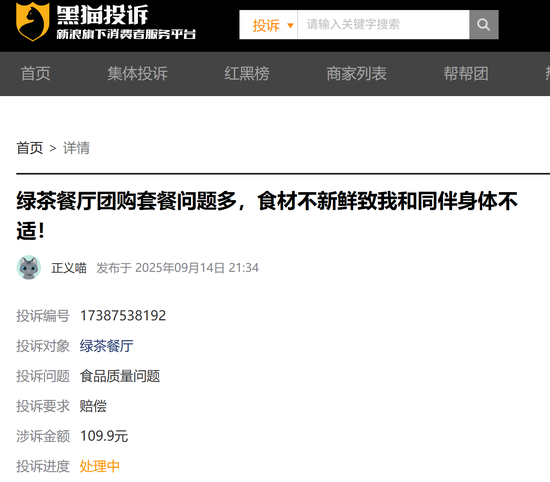Open the 帮帮团 navigation item

click(466, 74)
